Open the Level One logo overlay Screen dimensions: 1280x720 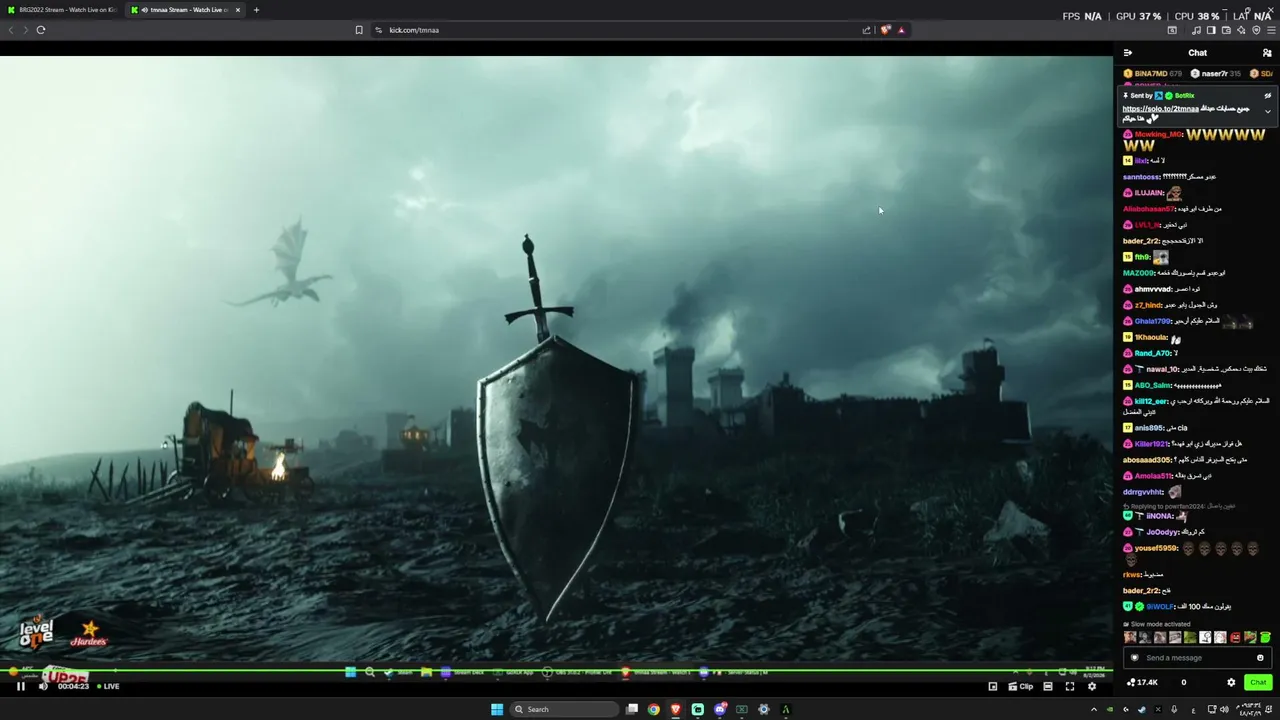tap(36, 633)
